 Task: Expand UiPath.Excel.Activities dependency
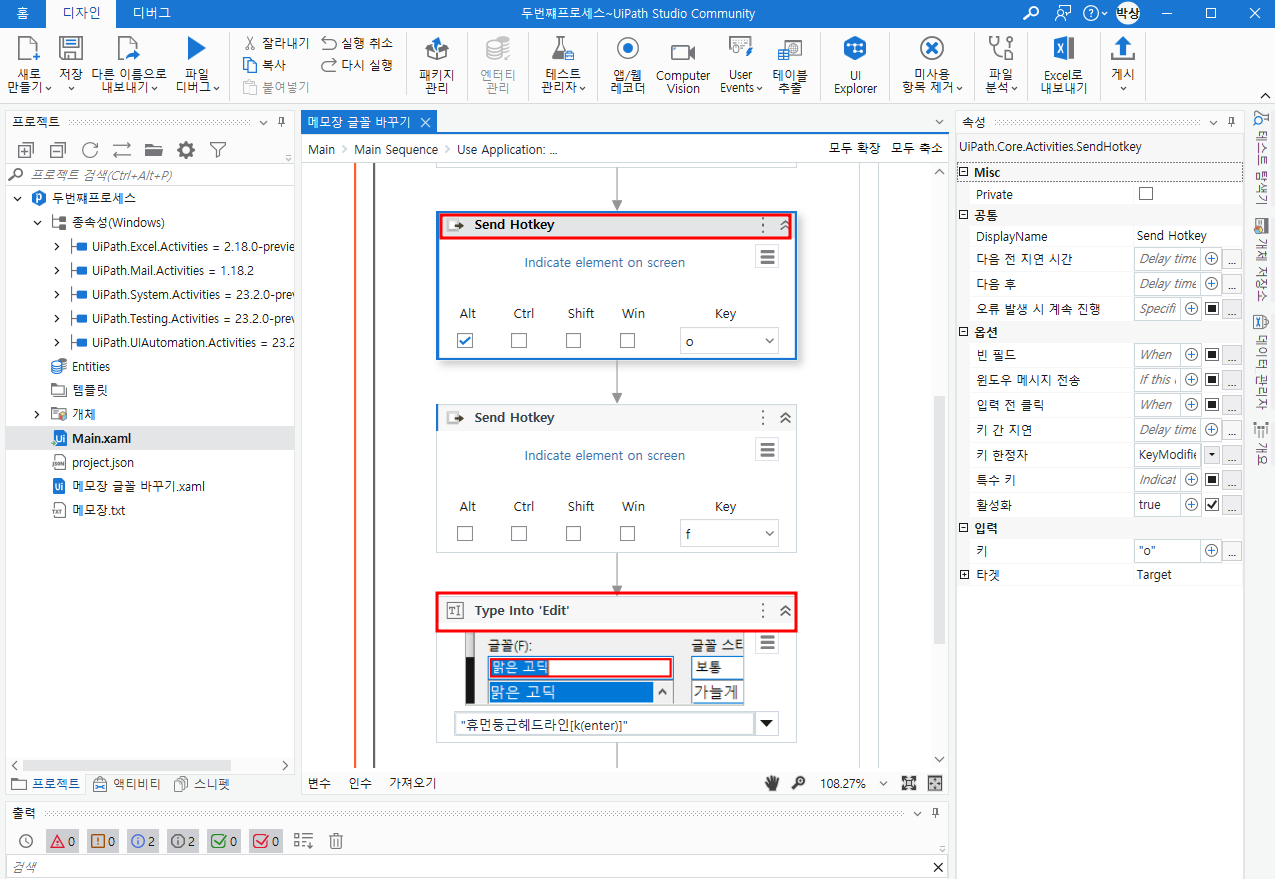pyautogui.click(x=56, y=246)
